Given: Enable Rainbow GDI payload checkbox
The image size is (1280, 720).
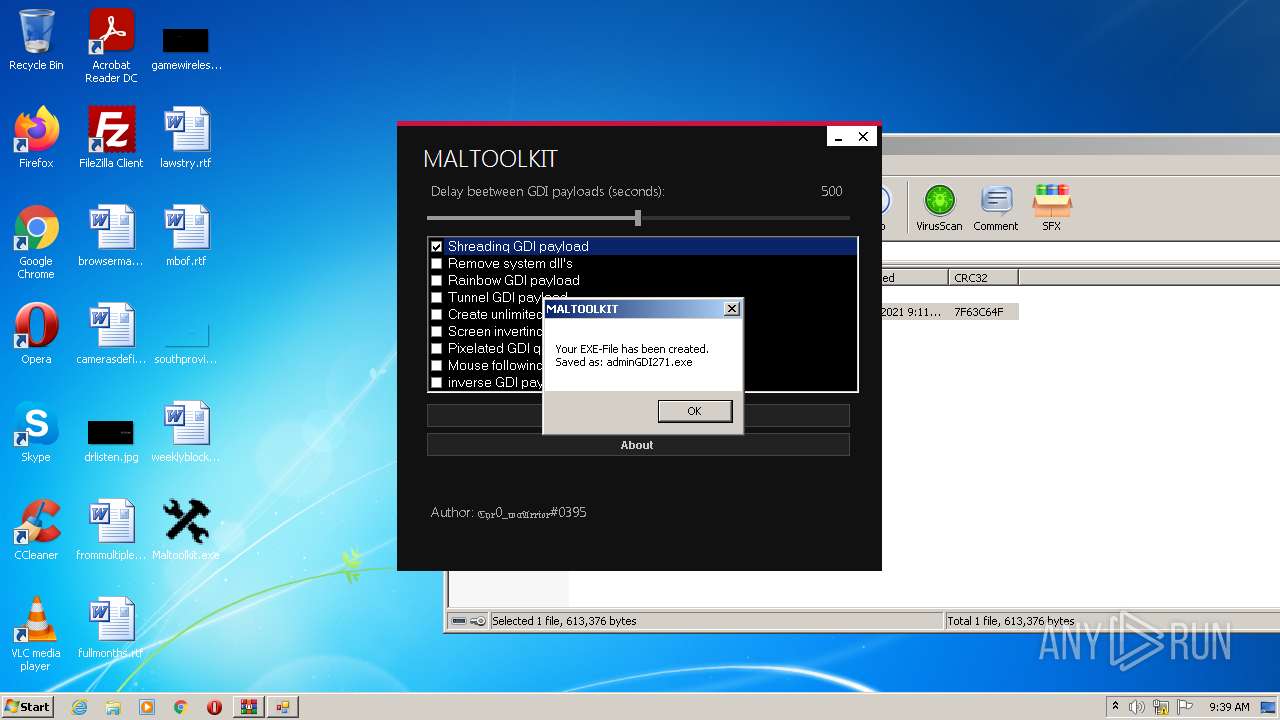Looking at the screenshot, I should point(436,281).
